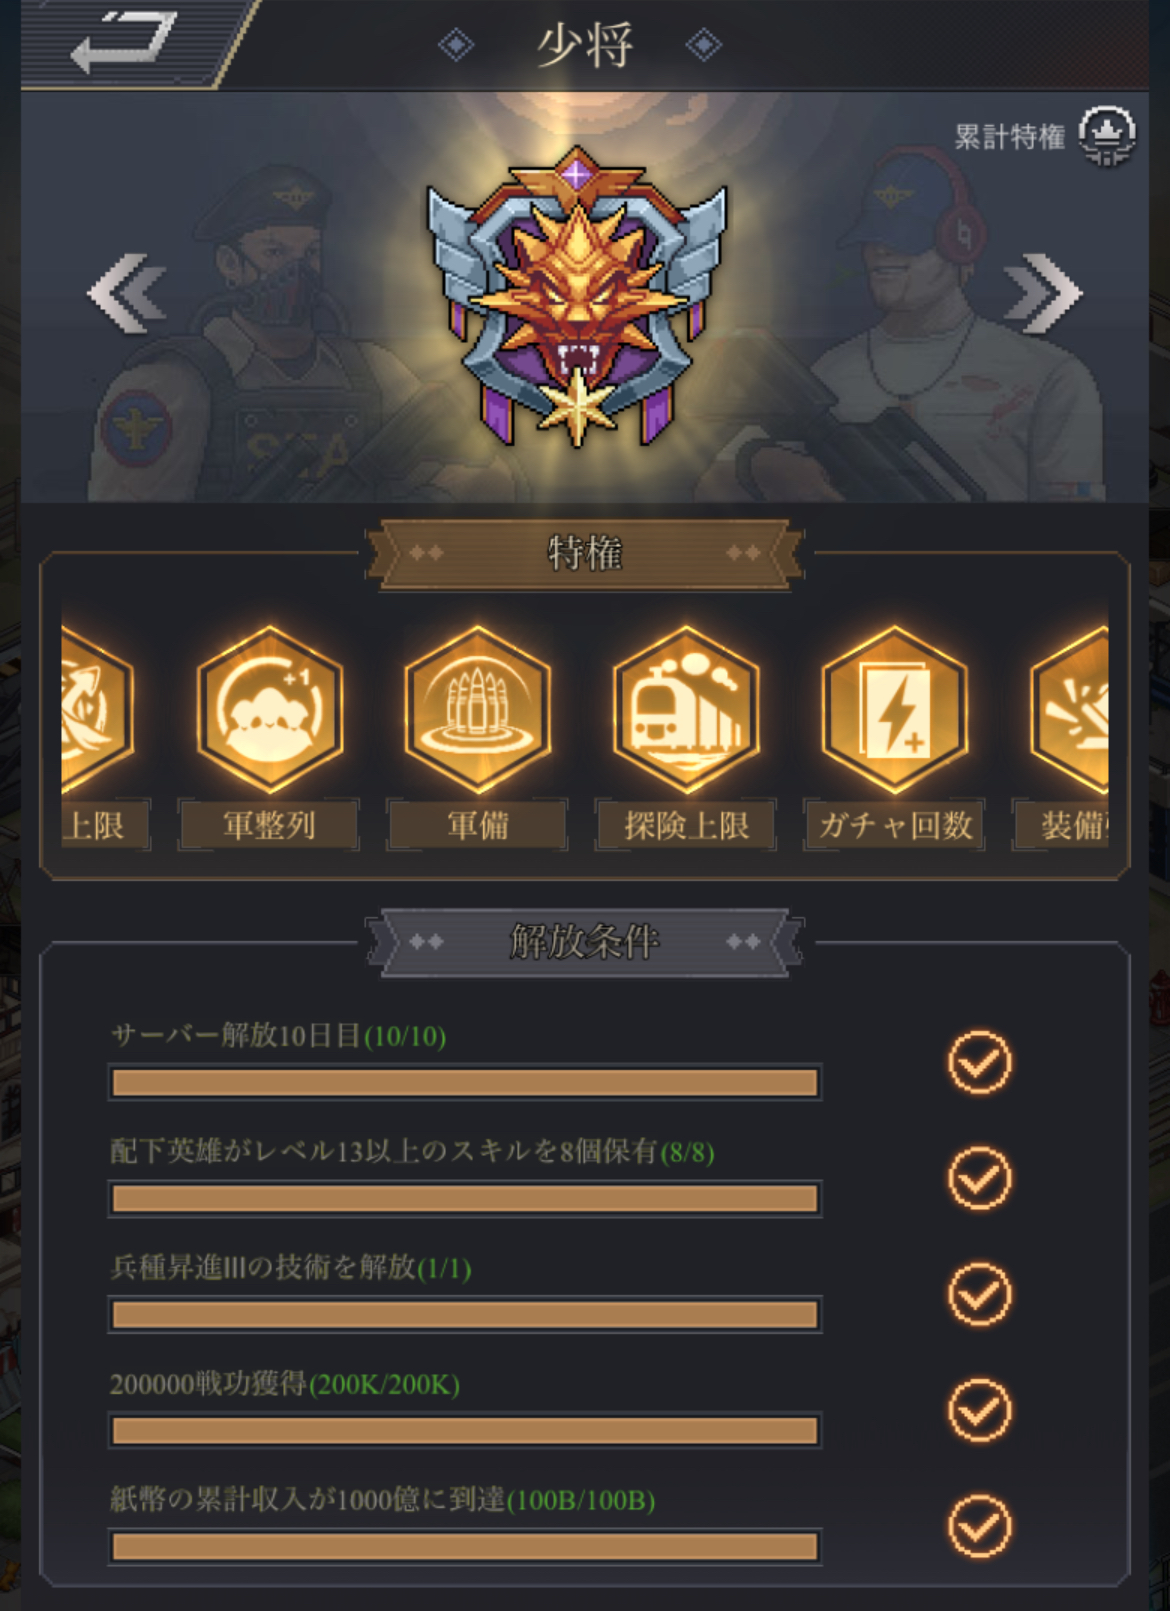
Task: Select the 軍整列 privilege hexagon icon
Action: pos(270,709)
